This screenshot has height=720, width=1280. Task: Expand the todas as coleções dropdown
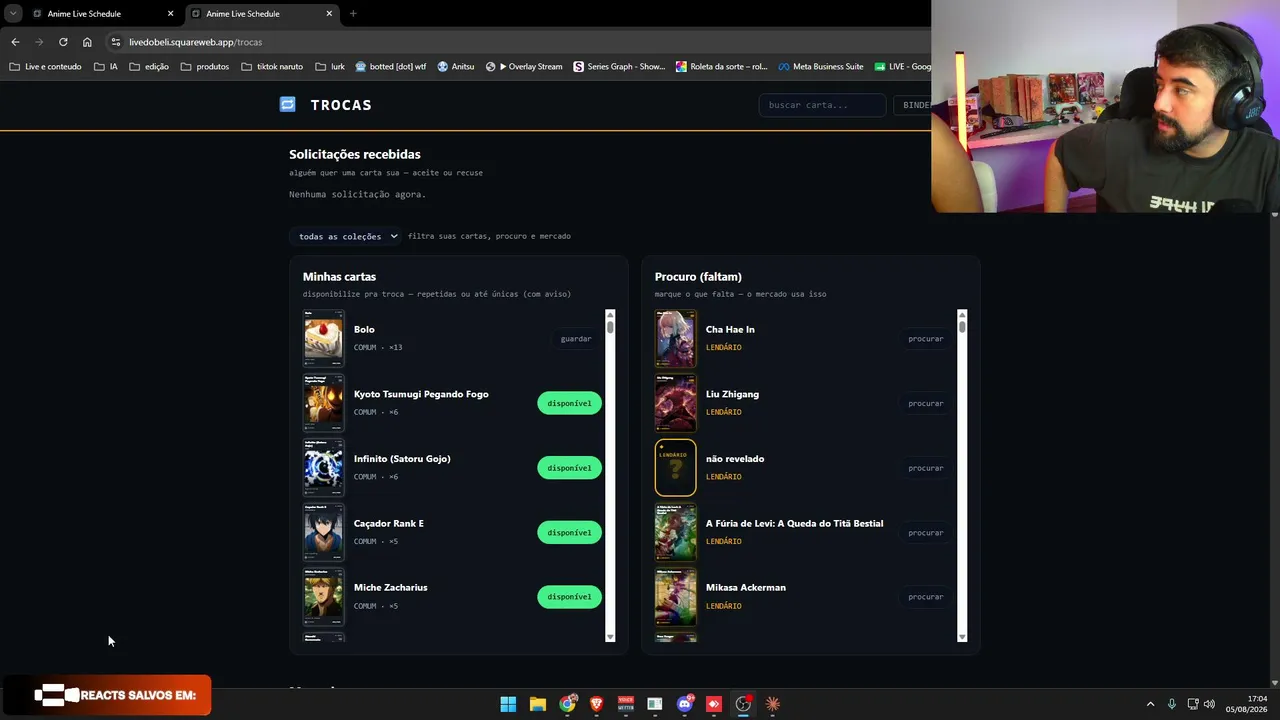(347, 236)
